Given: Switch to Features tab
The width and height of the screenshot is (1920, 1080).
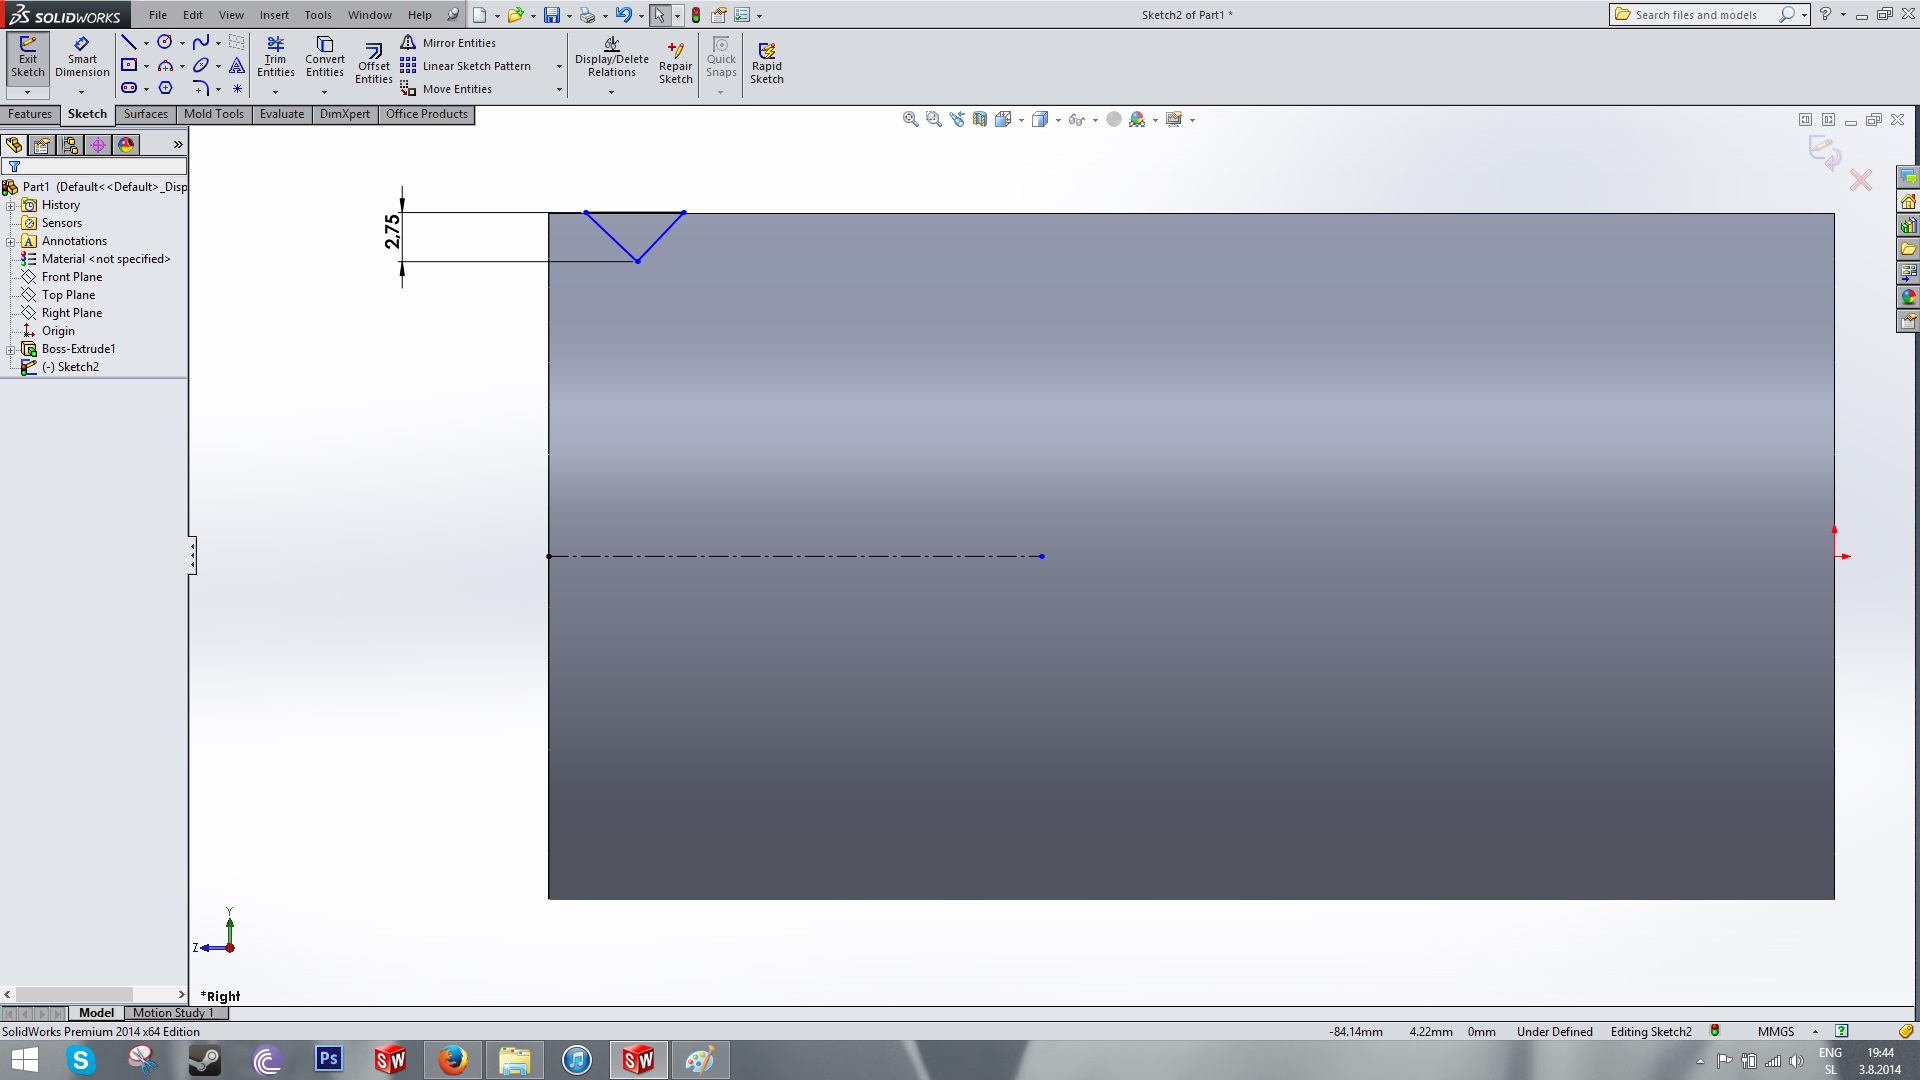Looking at the screenshot, I should (30, 114).
